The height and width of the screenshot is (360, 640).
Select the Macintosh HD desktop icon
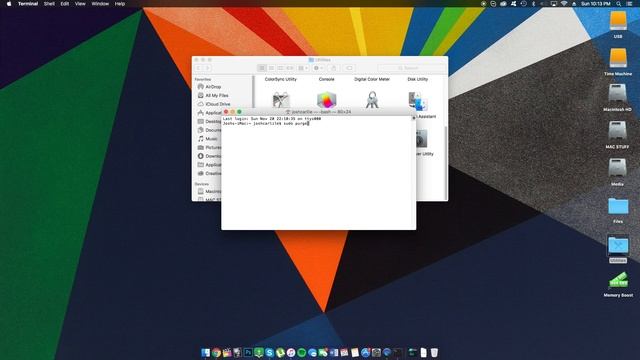pyautogui.click(x=618, y=93)
